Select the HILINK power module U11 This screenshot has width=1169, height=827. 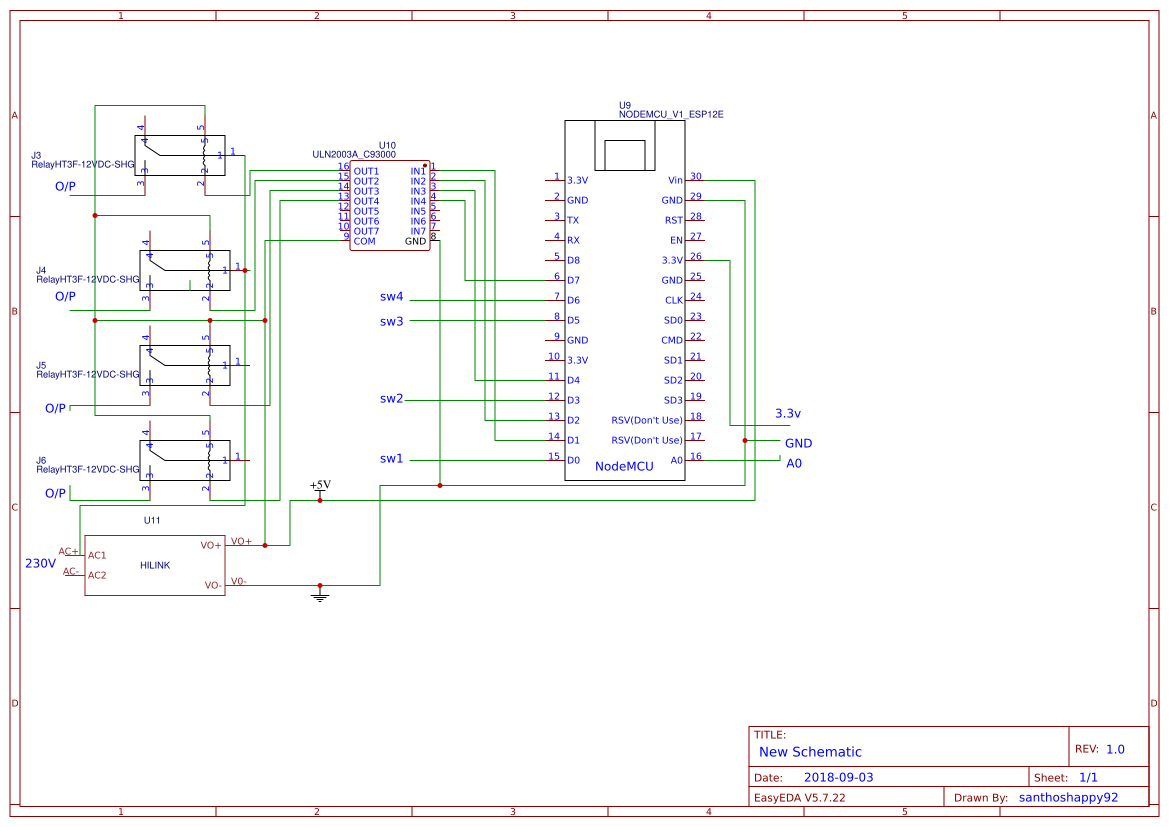(x=155, y=565)
